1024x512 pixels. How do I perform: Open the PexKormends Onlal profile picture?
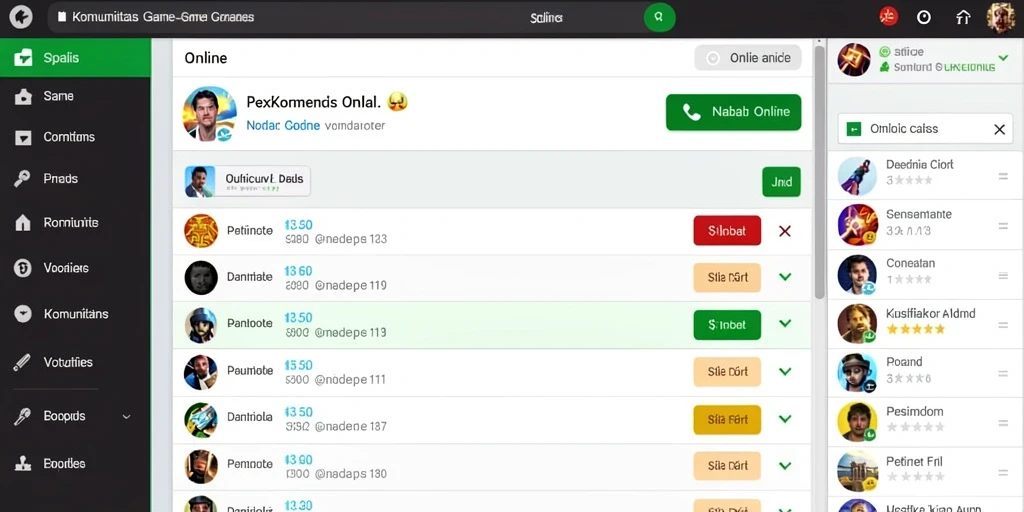[210, 114]
